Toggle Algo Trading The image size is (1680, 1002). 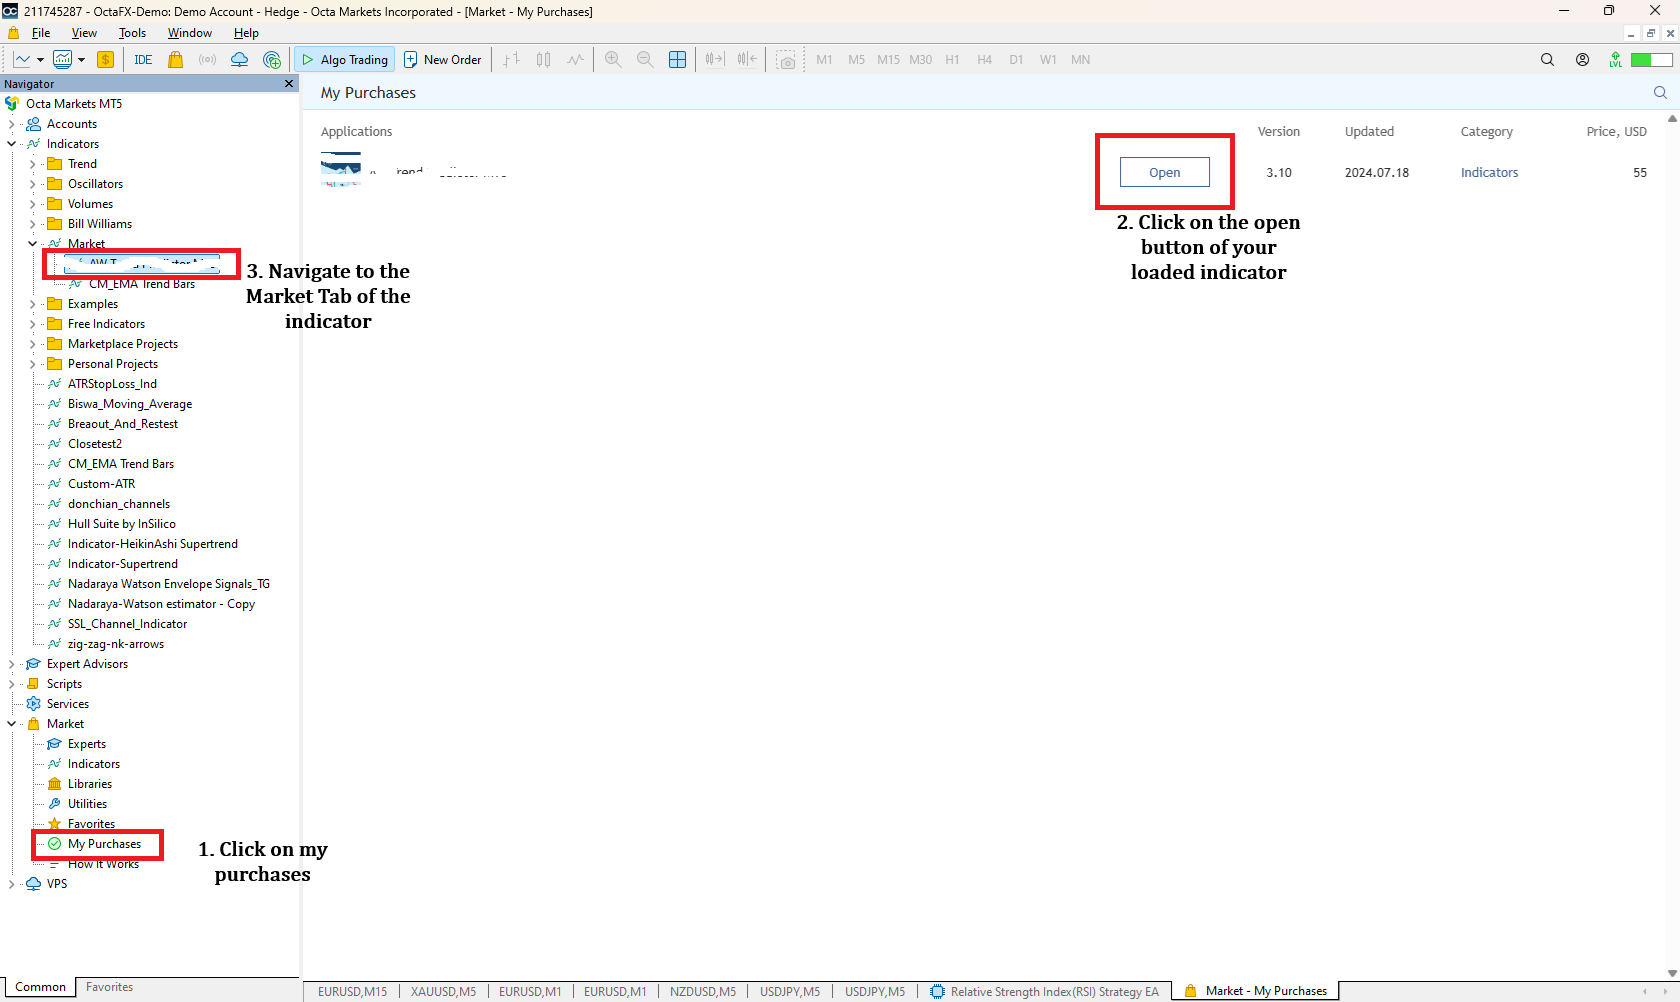tap(344, 59)
